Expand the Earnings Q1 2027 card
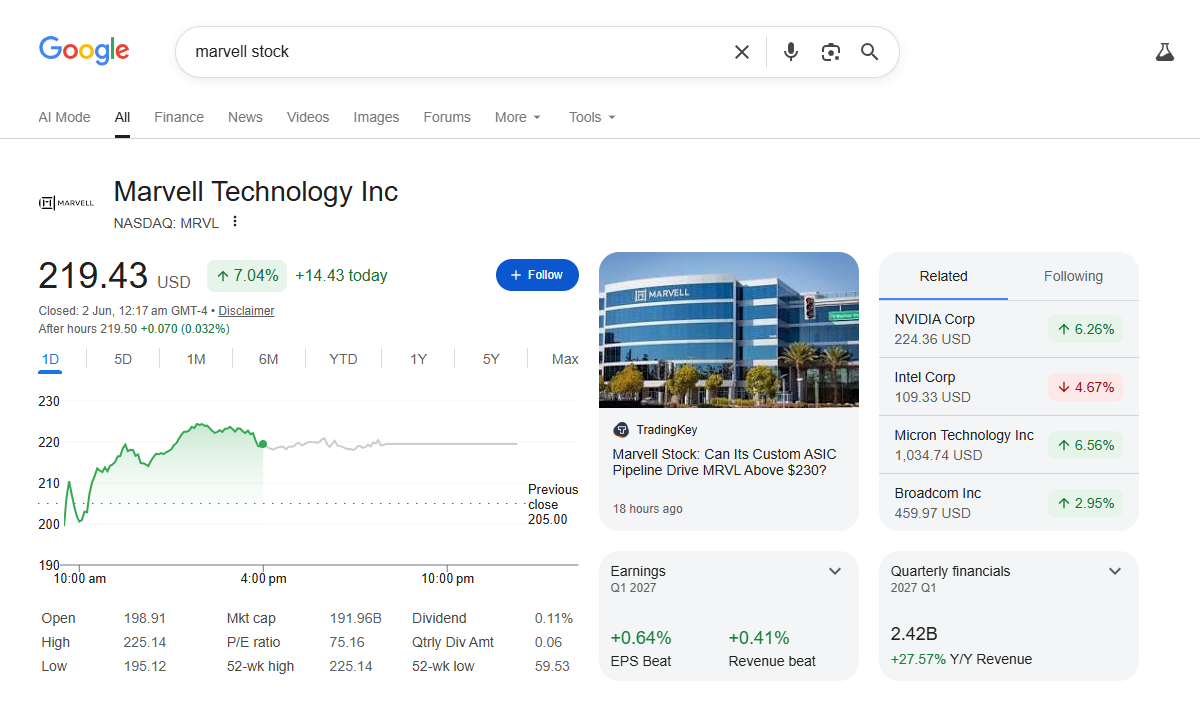Screen dimensions: 1200x703 coord(835,571)
